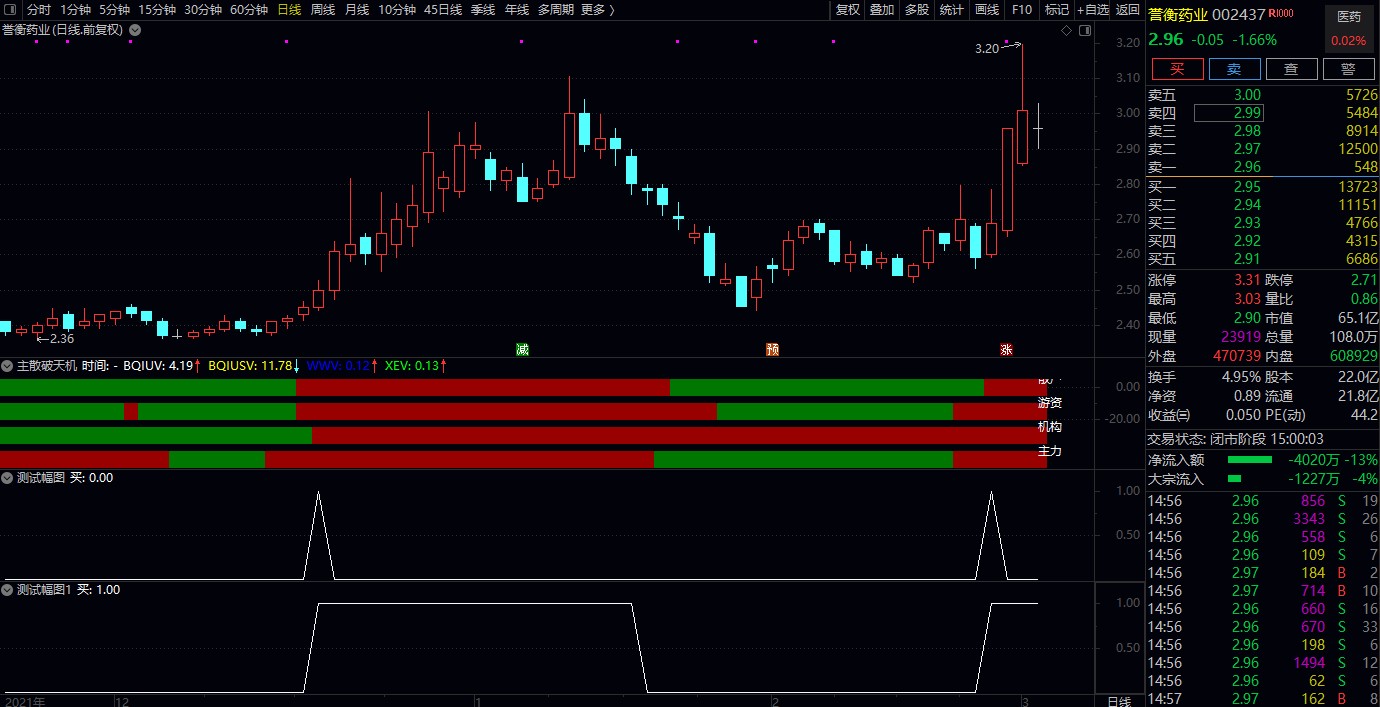The height and width of the screenshot is (707, 1380).
Task: Activate the 画线 drawing tool
Action: click(987, 10)
